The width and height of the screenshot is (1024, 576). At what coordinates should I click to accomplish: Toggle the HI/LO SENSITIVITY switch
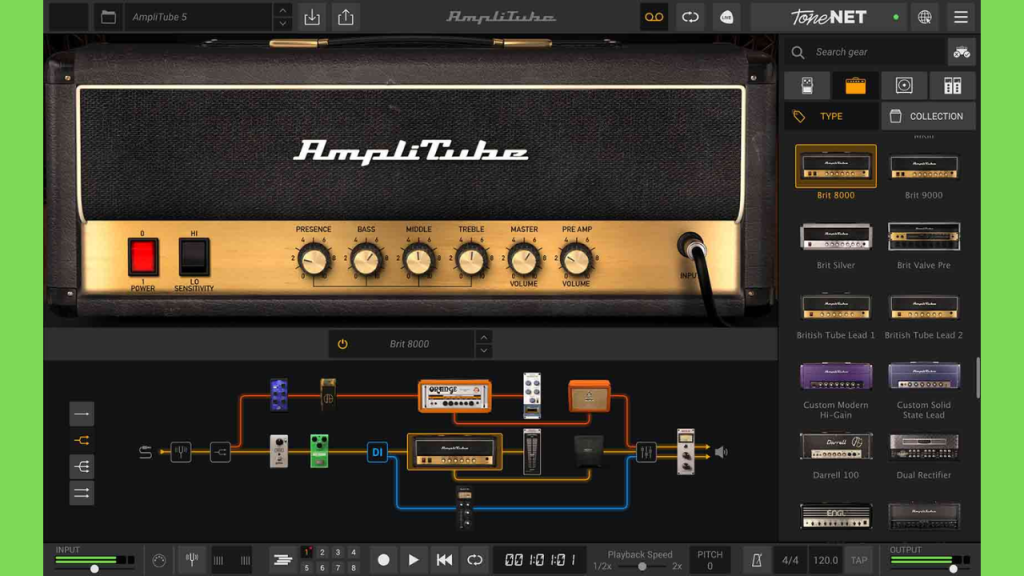pos(193,257)
